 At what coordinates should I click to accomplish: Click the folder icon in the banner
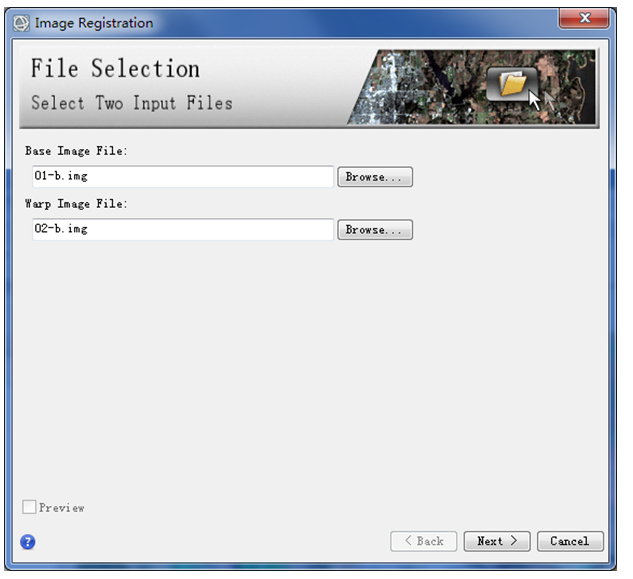pos(512,84)
